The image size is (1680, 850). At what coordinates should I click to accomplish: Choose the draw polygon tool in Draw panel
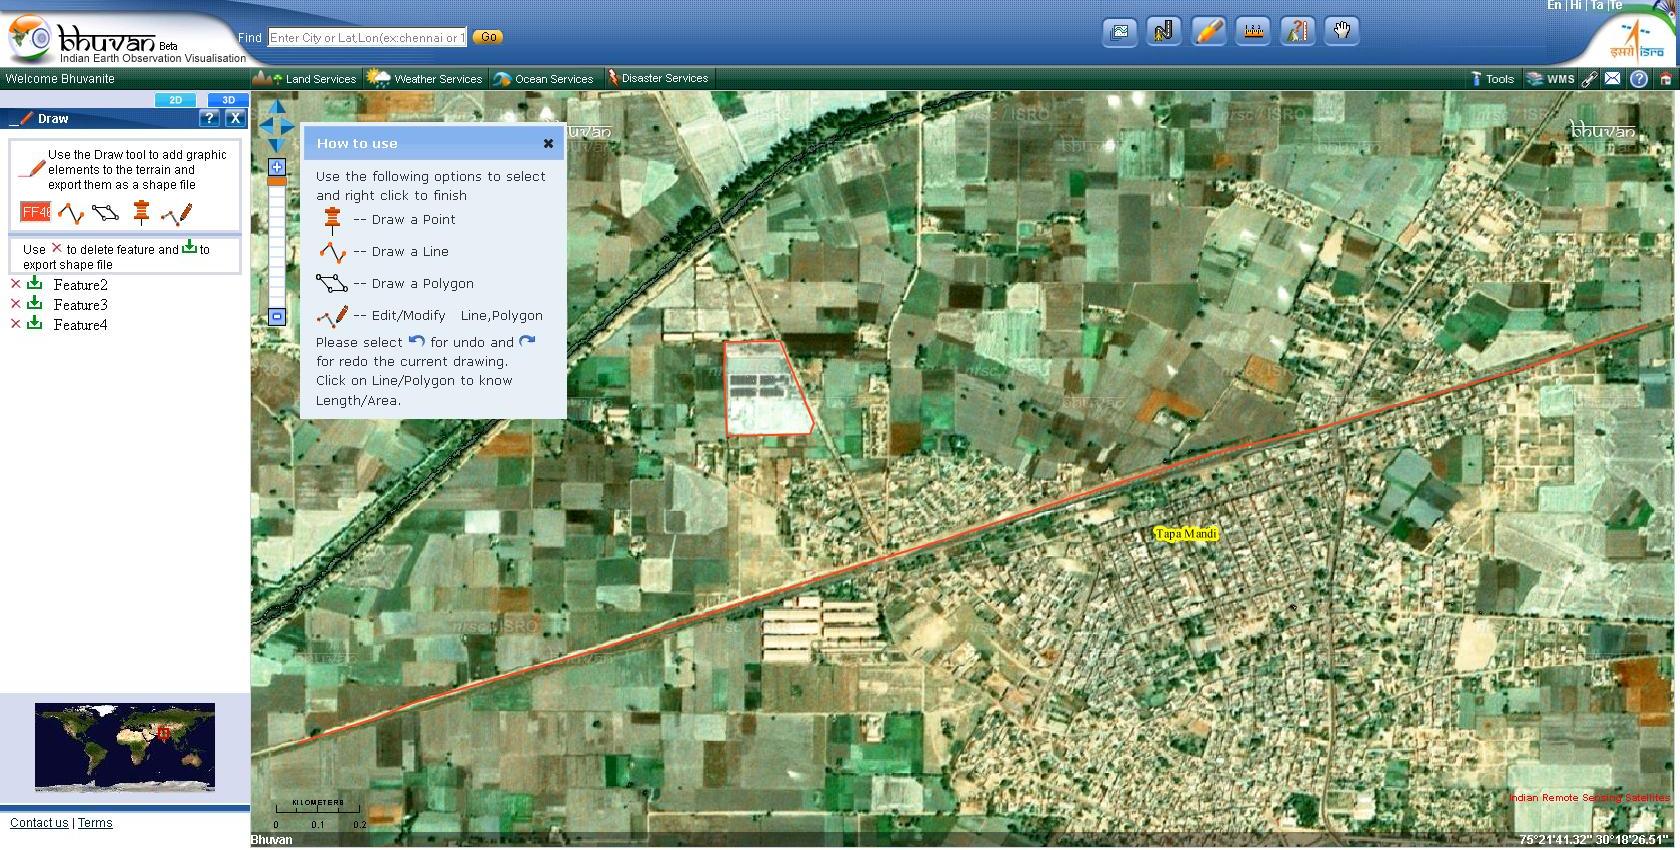pyautogui.click(x=105, y=213)
